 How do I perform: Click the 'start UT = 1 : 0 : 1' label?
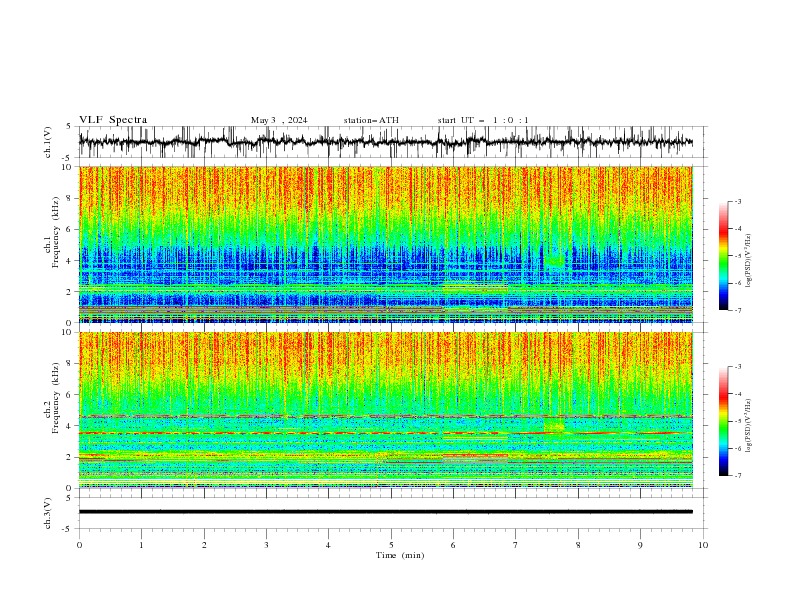[x=483, y=120]
